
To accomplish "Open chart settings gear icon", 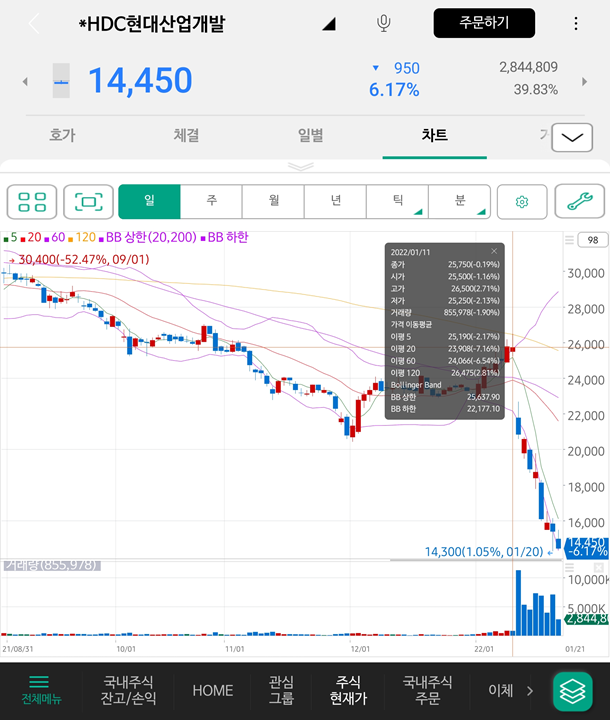I will point(522,202).
